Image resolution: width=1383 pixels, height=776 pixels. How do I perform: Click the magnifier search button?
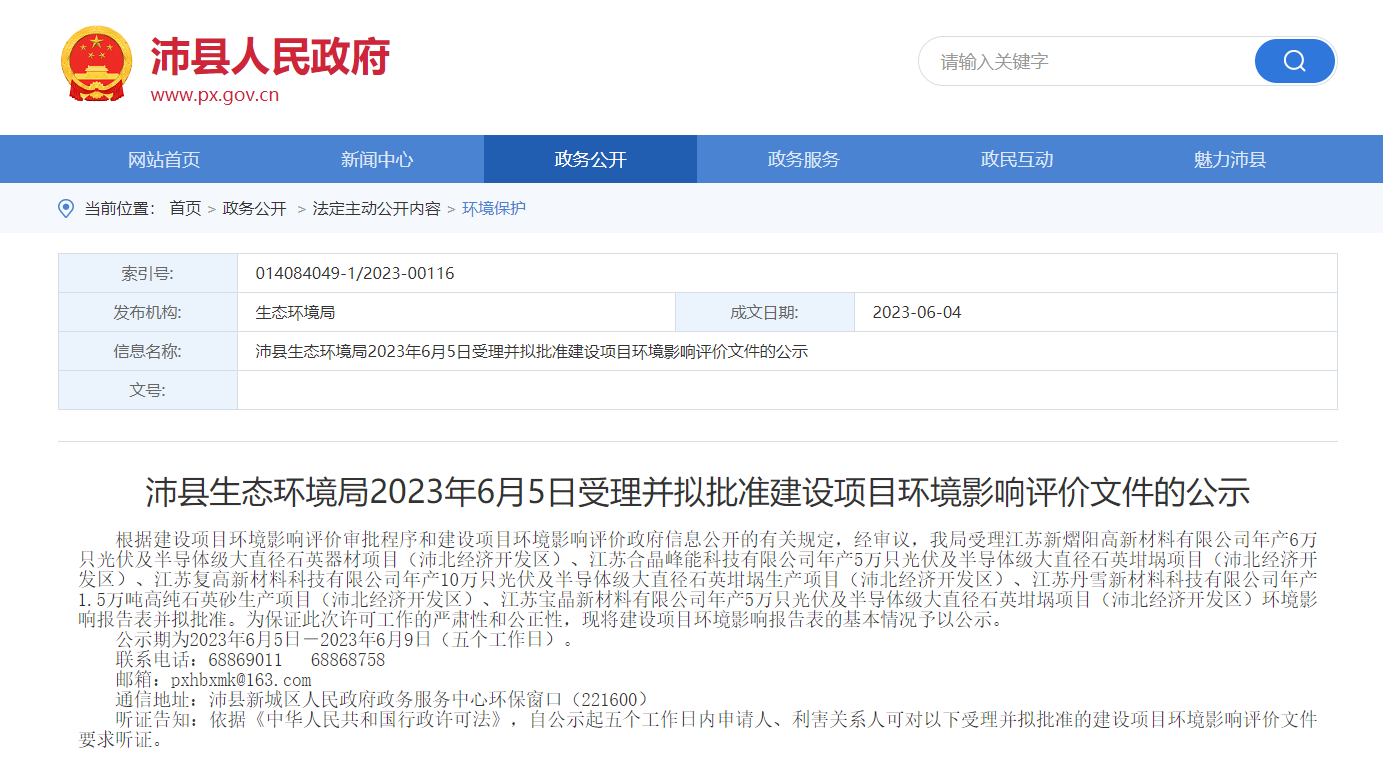point(1294,61)
